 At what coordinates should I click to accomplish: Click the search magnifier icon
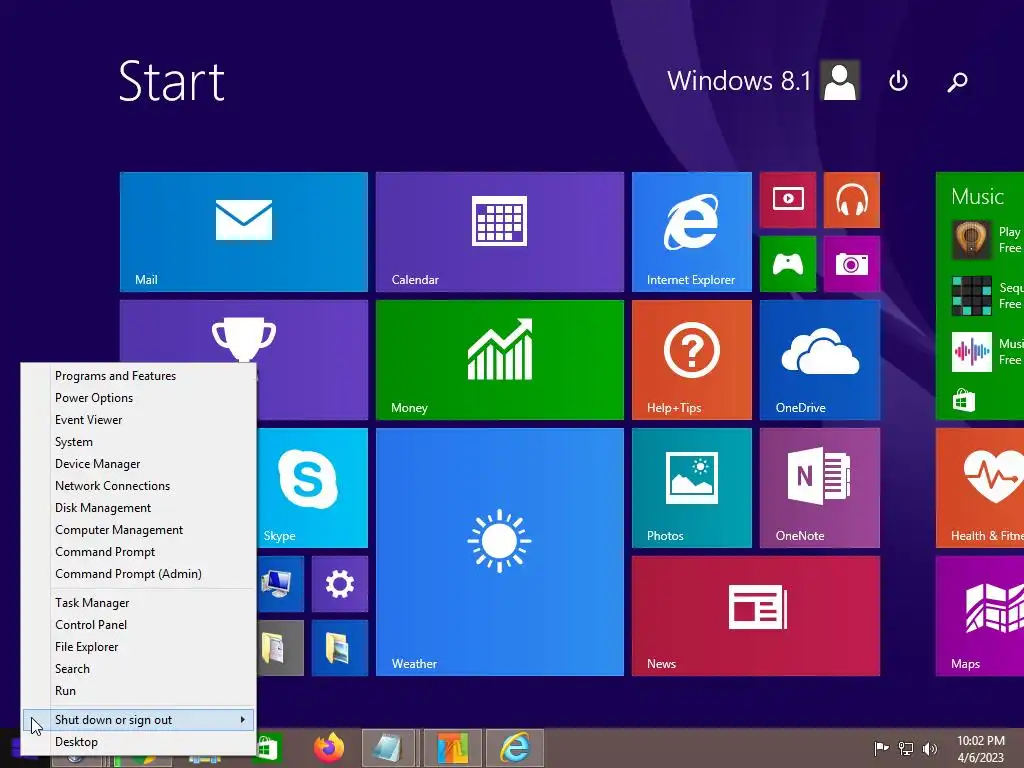pyautogui.click(x=957, y=82)
